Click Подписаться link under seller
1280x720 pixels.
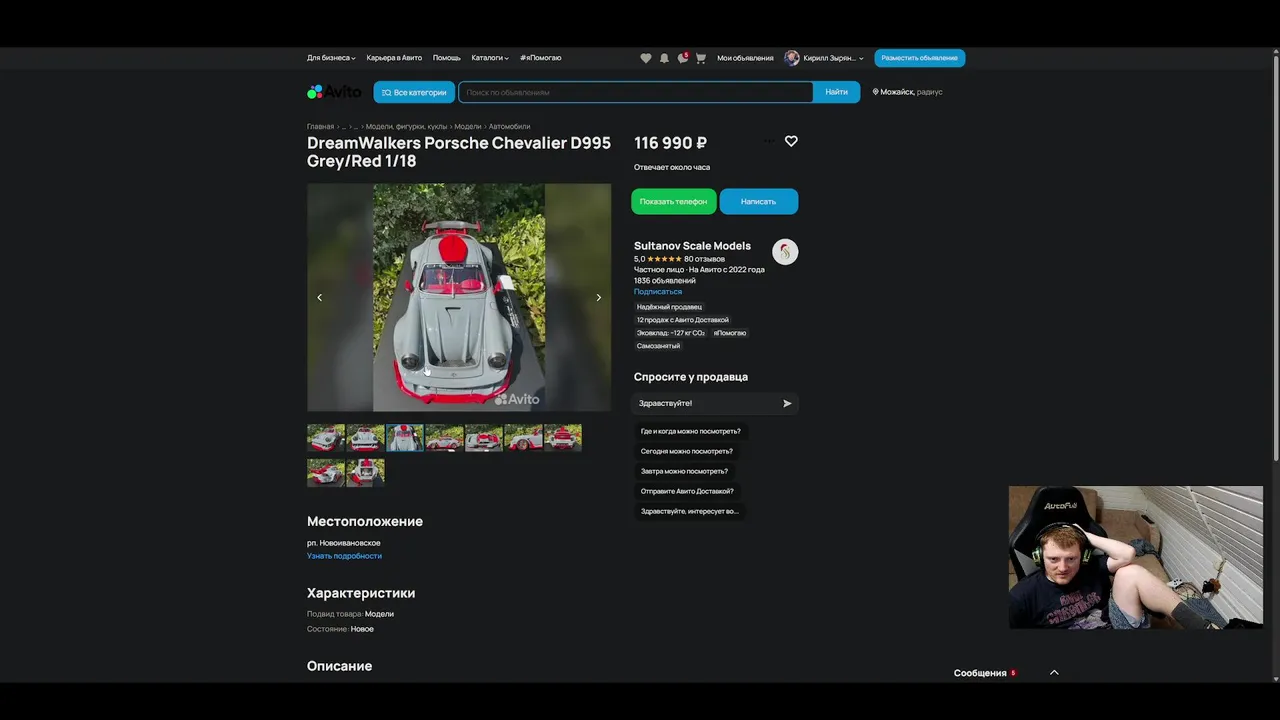tap(658, 292)
